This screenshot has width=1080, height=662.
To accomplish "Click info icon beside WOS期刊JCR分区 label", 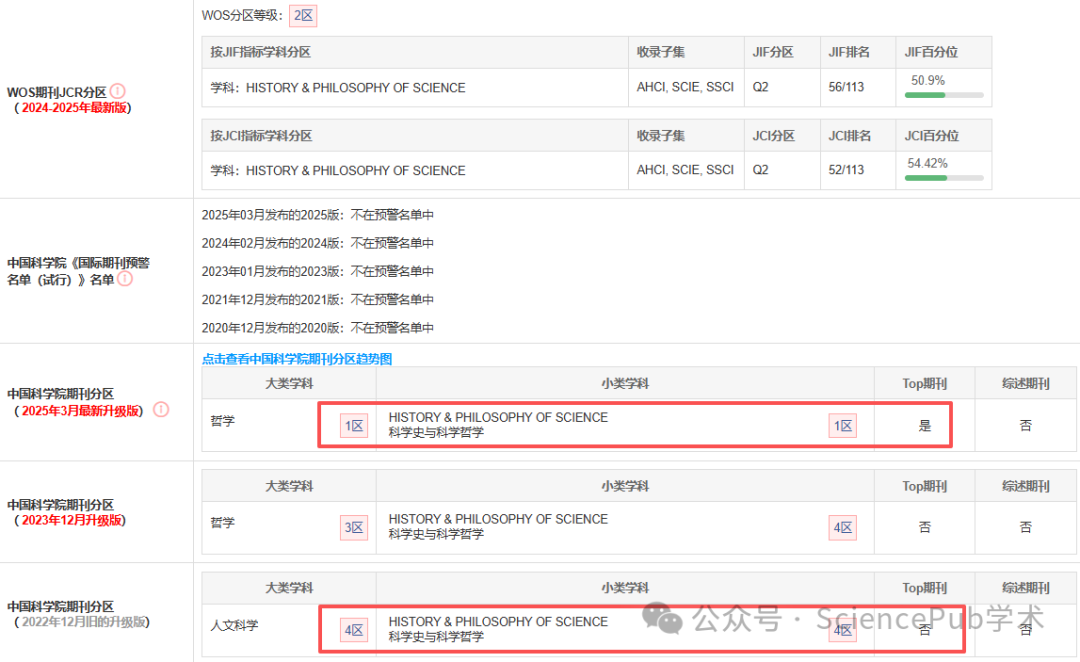I will [118, 91].
